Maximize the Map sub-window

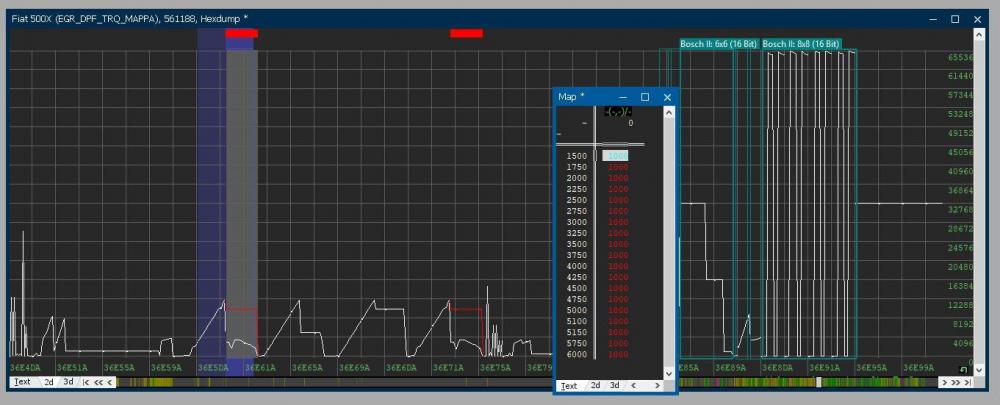pyautogui.click(x=645, y=97)
